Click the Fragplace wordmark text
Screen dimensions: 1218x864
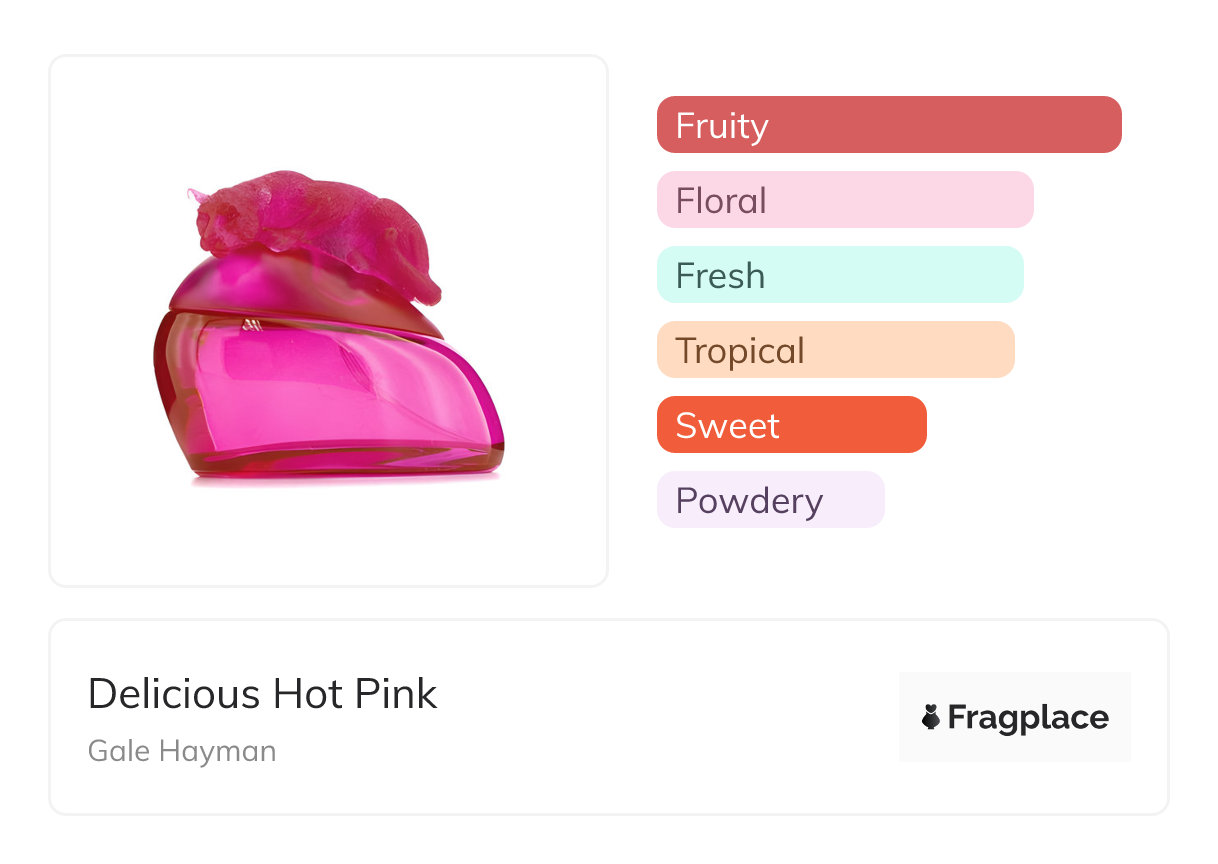1028,717
